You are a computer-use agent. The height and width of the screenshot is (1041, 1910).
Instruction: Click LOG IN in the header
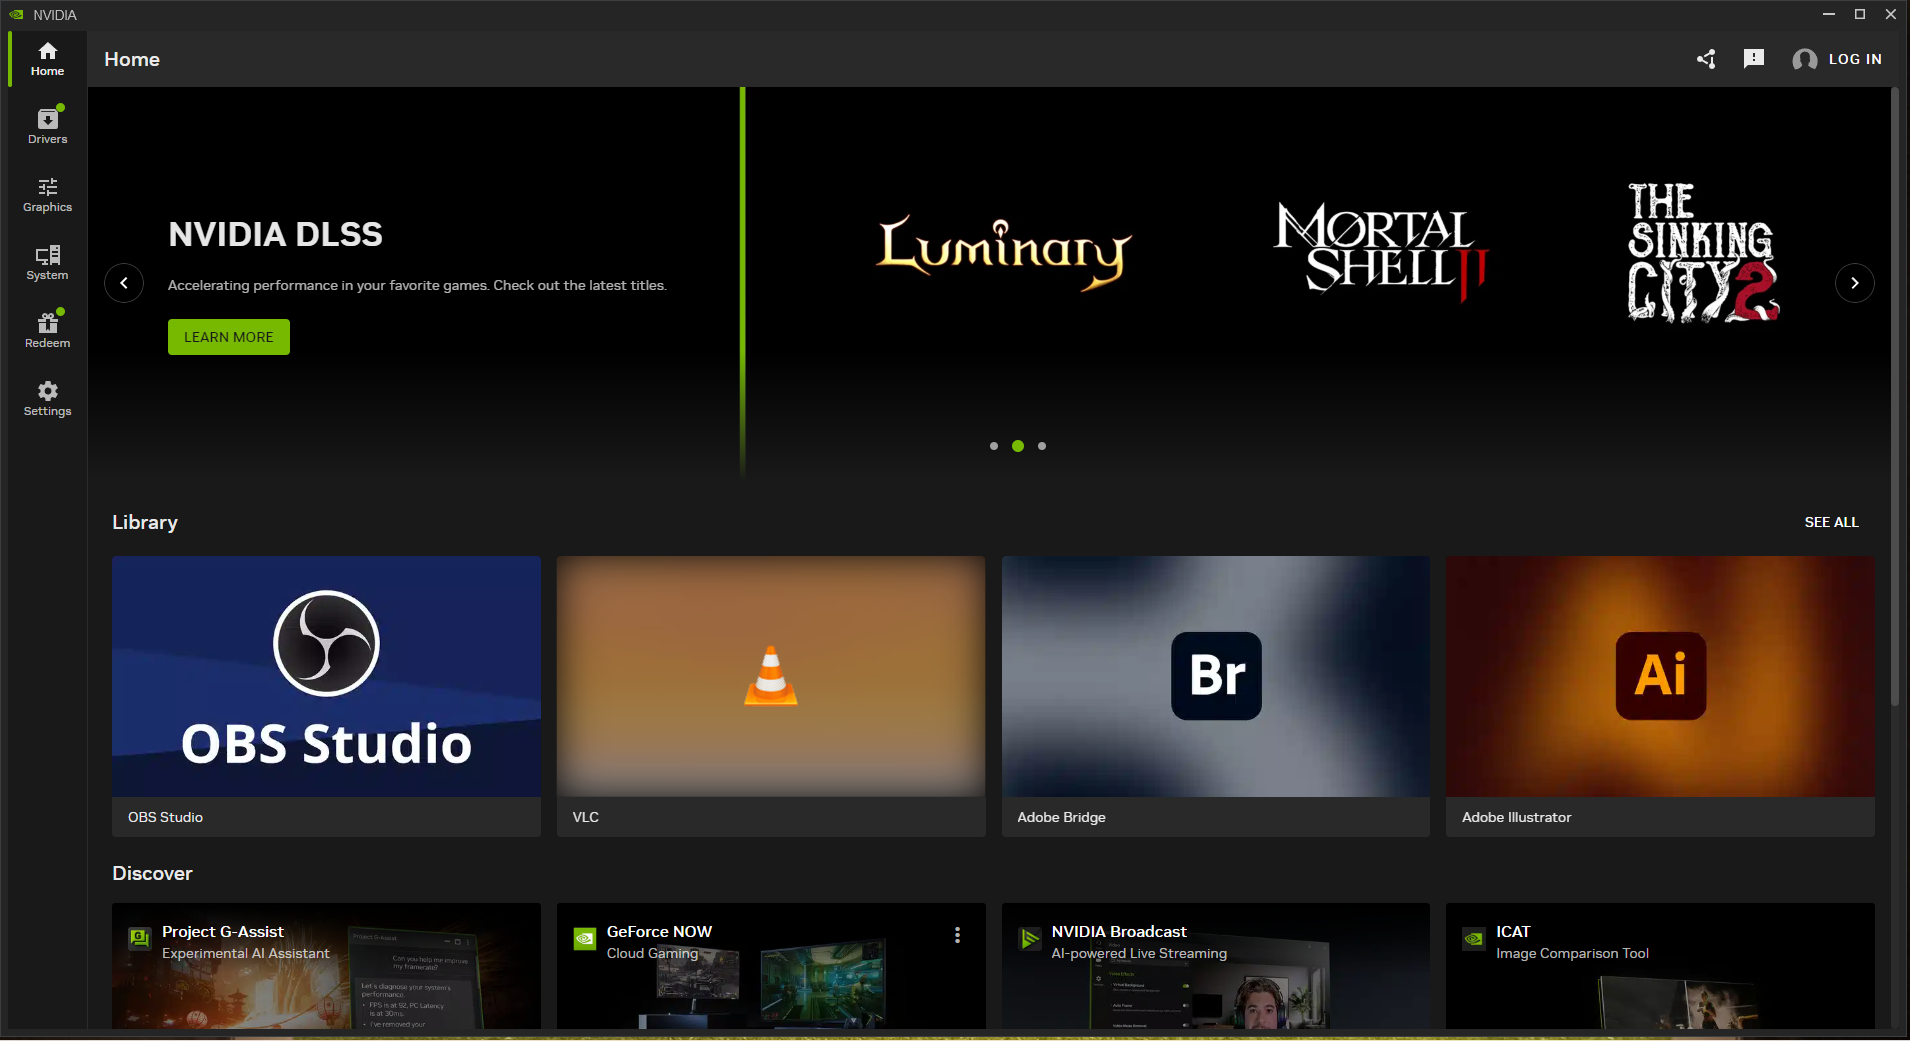[1855, 59]
